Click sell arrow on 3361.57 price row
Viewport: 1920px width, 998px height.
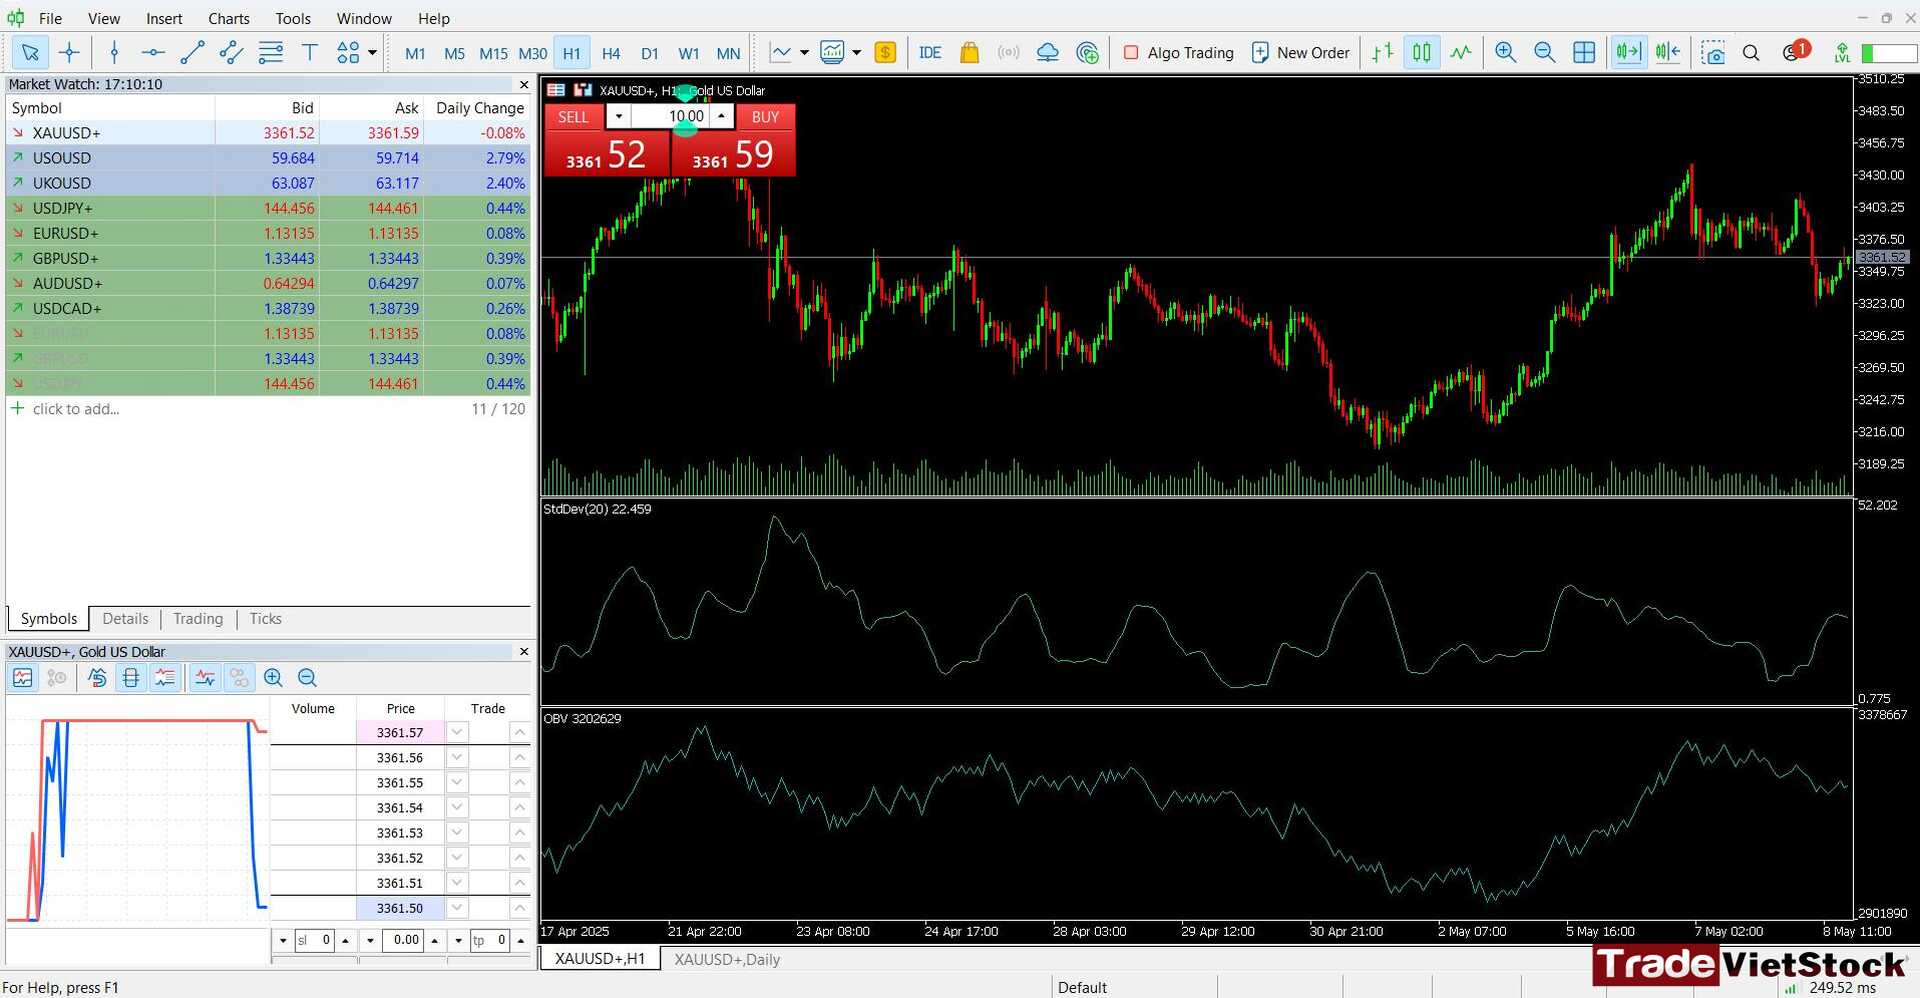click(457, 732)
